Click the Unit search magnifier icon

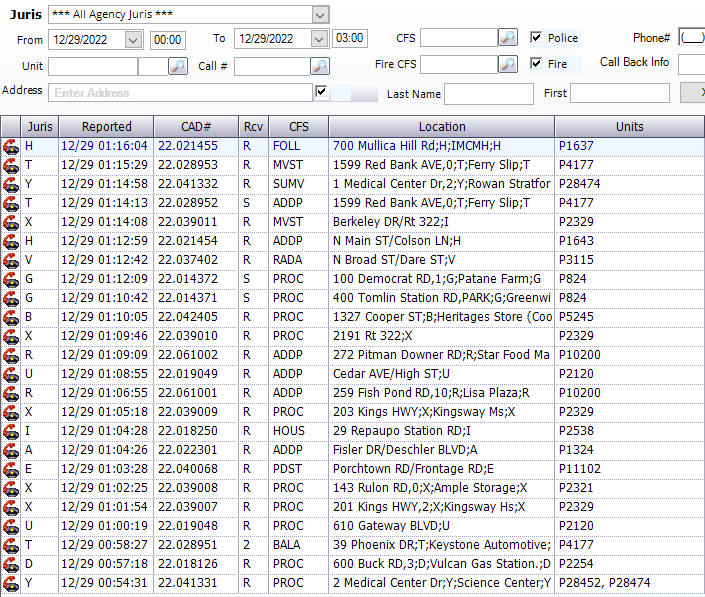pos(178,66)
